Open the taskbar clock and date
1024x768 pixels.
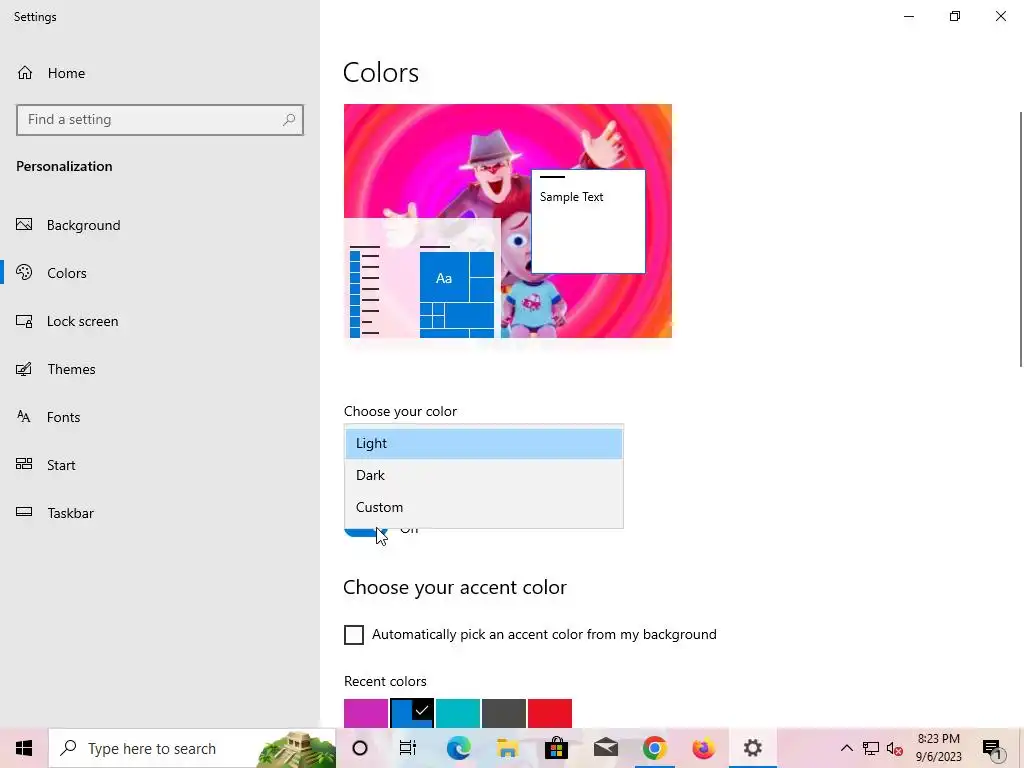tap(938, 748)
